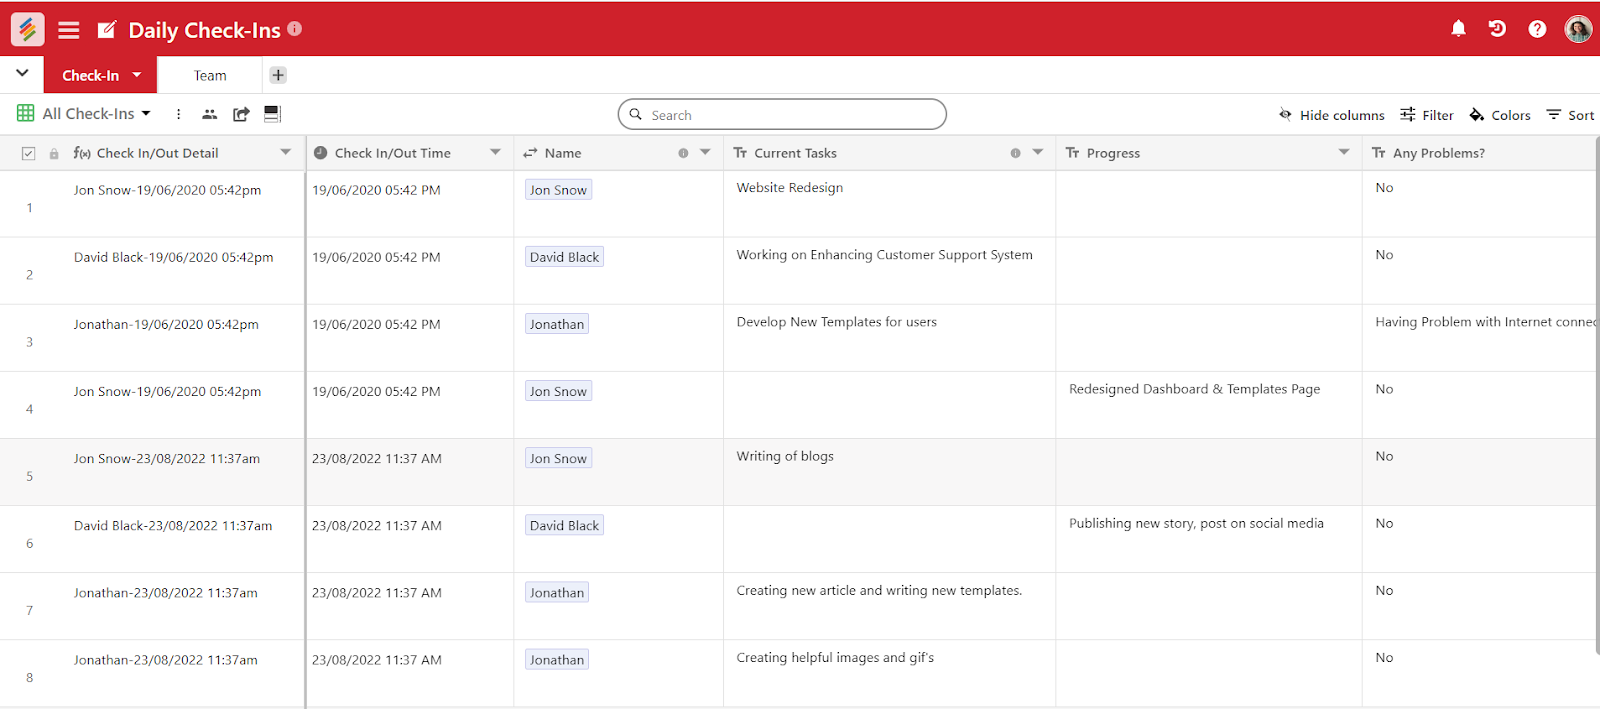Show info for Daily Check-Ins title
This screenshot has width=1600, height=709.
point(295,28)
